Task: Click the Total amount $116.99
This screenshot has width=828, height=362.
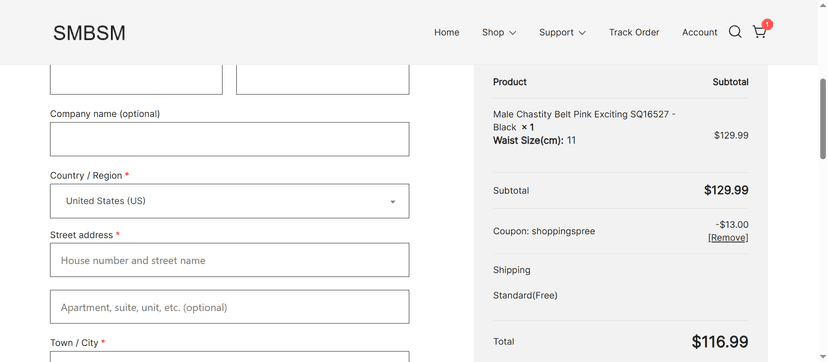Action: click(x=720, y=342)
